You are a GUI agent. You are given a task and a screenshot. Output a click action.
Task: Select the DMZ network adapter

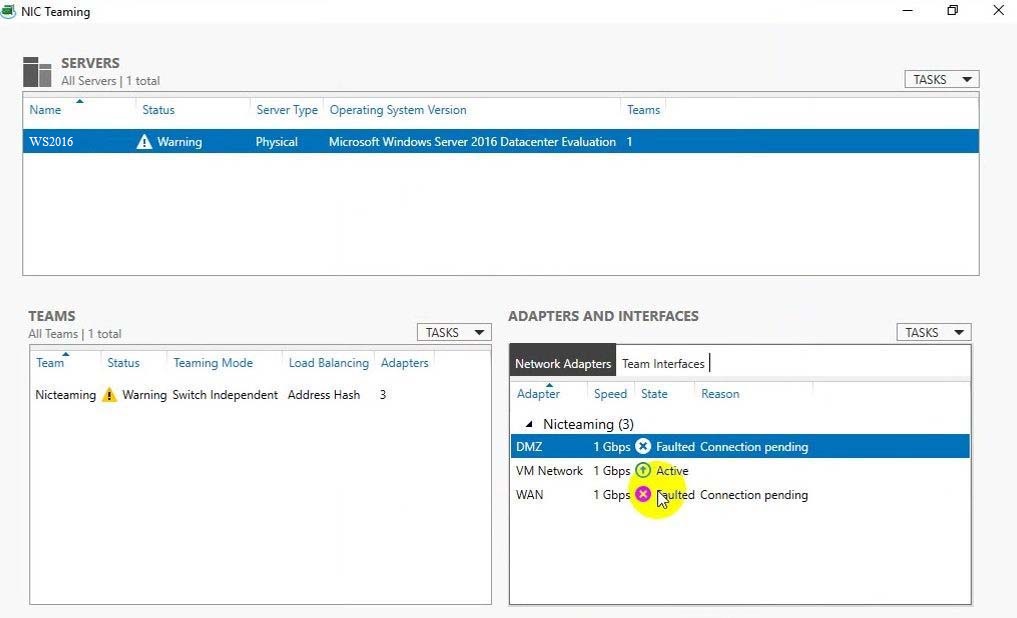click(x=529, y=446)
